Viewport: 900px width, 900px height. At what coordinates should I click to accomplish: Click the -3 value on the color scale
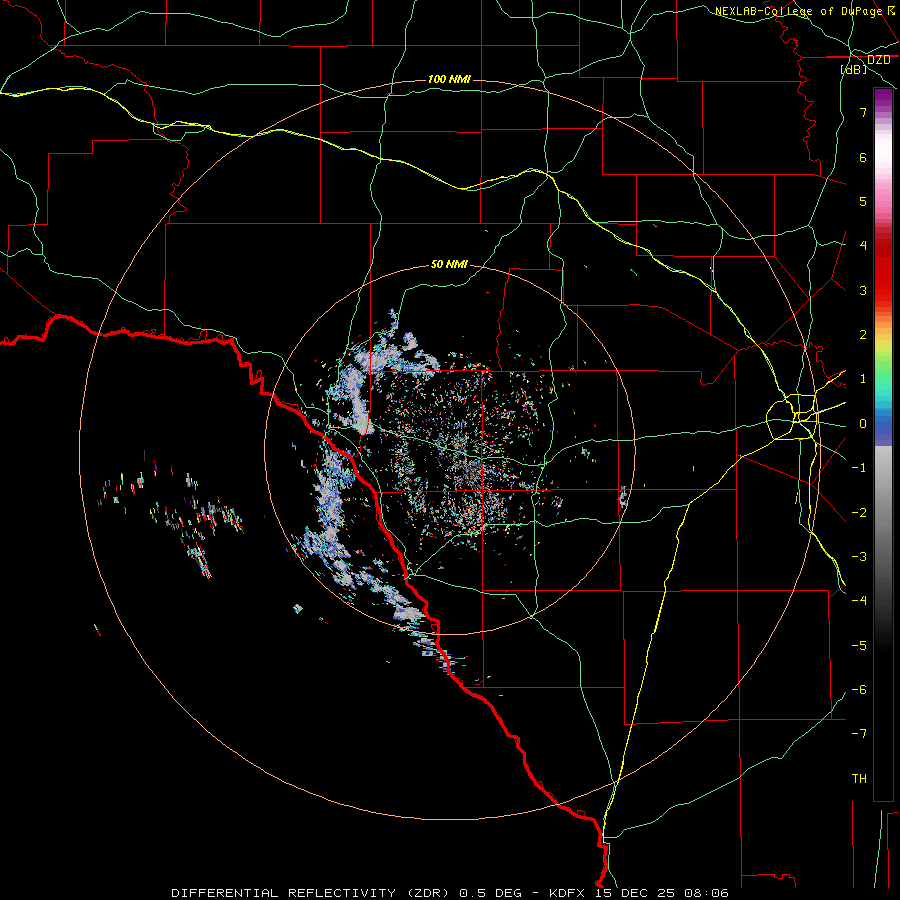point(859,557)
